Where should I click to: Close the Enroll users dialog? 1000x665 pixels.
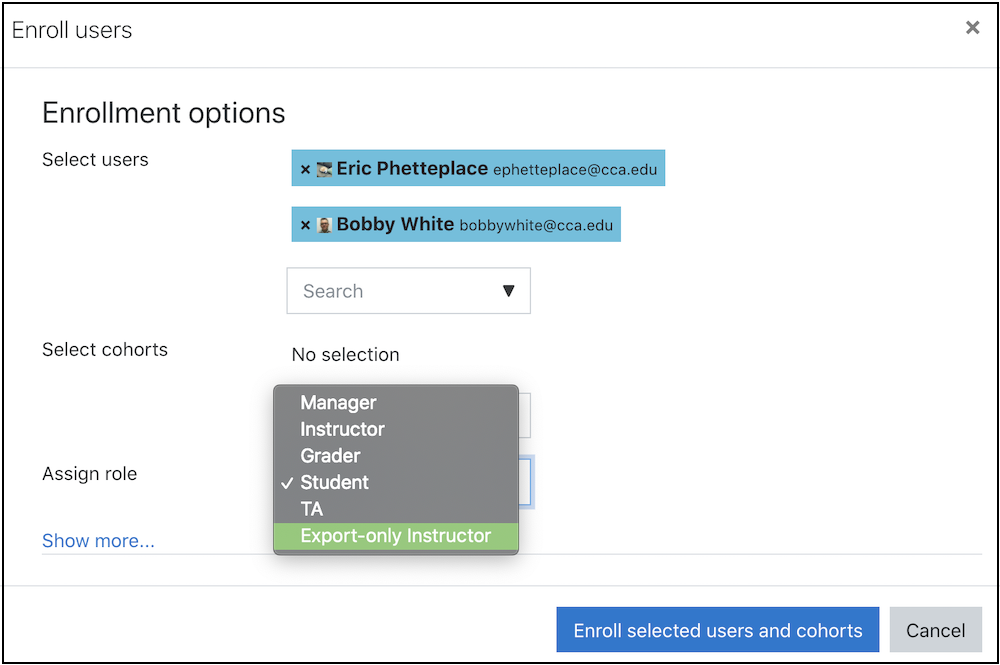[x=972, y=27]
